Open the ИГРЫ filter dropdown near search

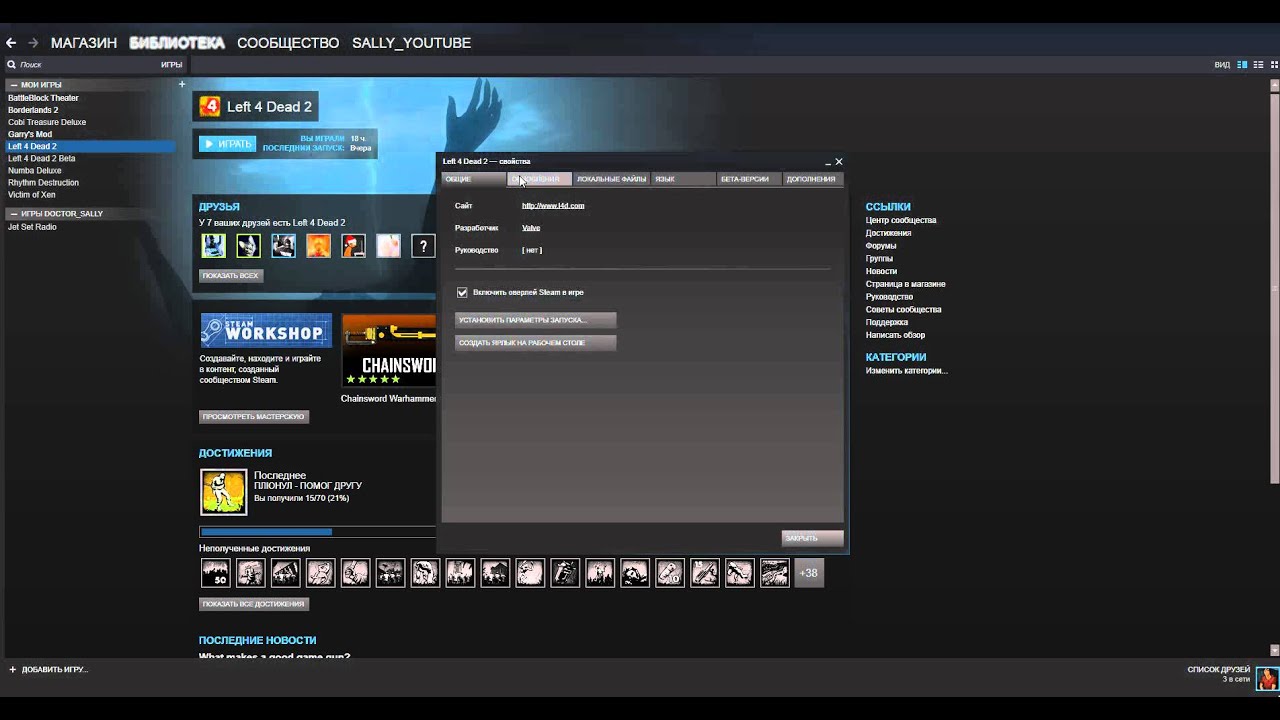(171, 65)
